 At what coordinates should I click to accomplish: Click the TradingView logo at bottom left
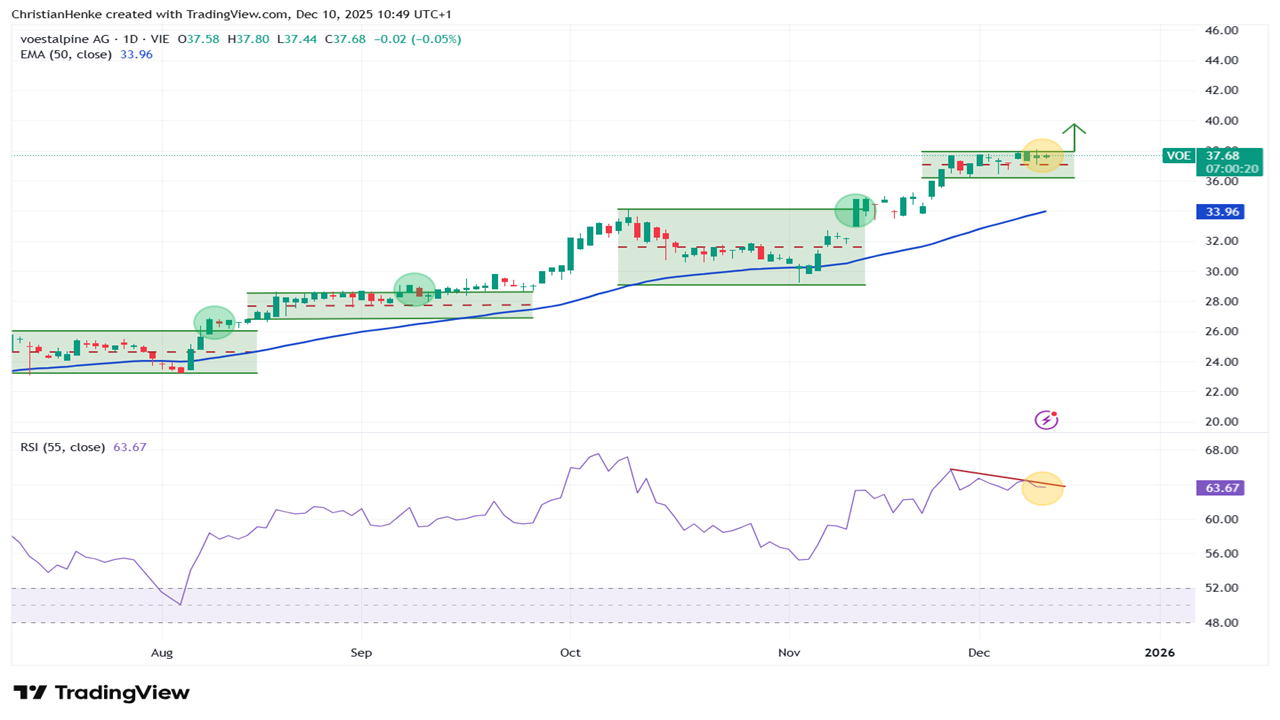click(101, 693)
